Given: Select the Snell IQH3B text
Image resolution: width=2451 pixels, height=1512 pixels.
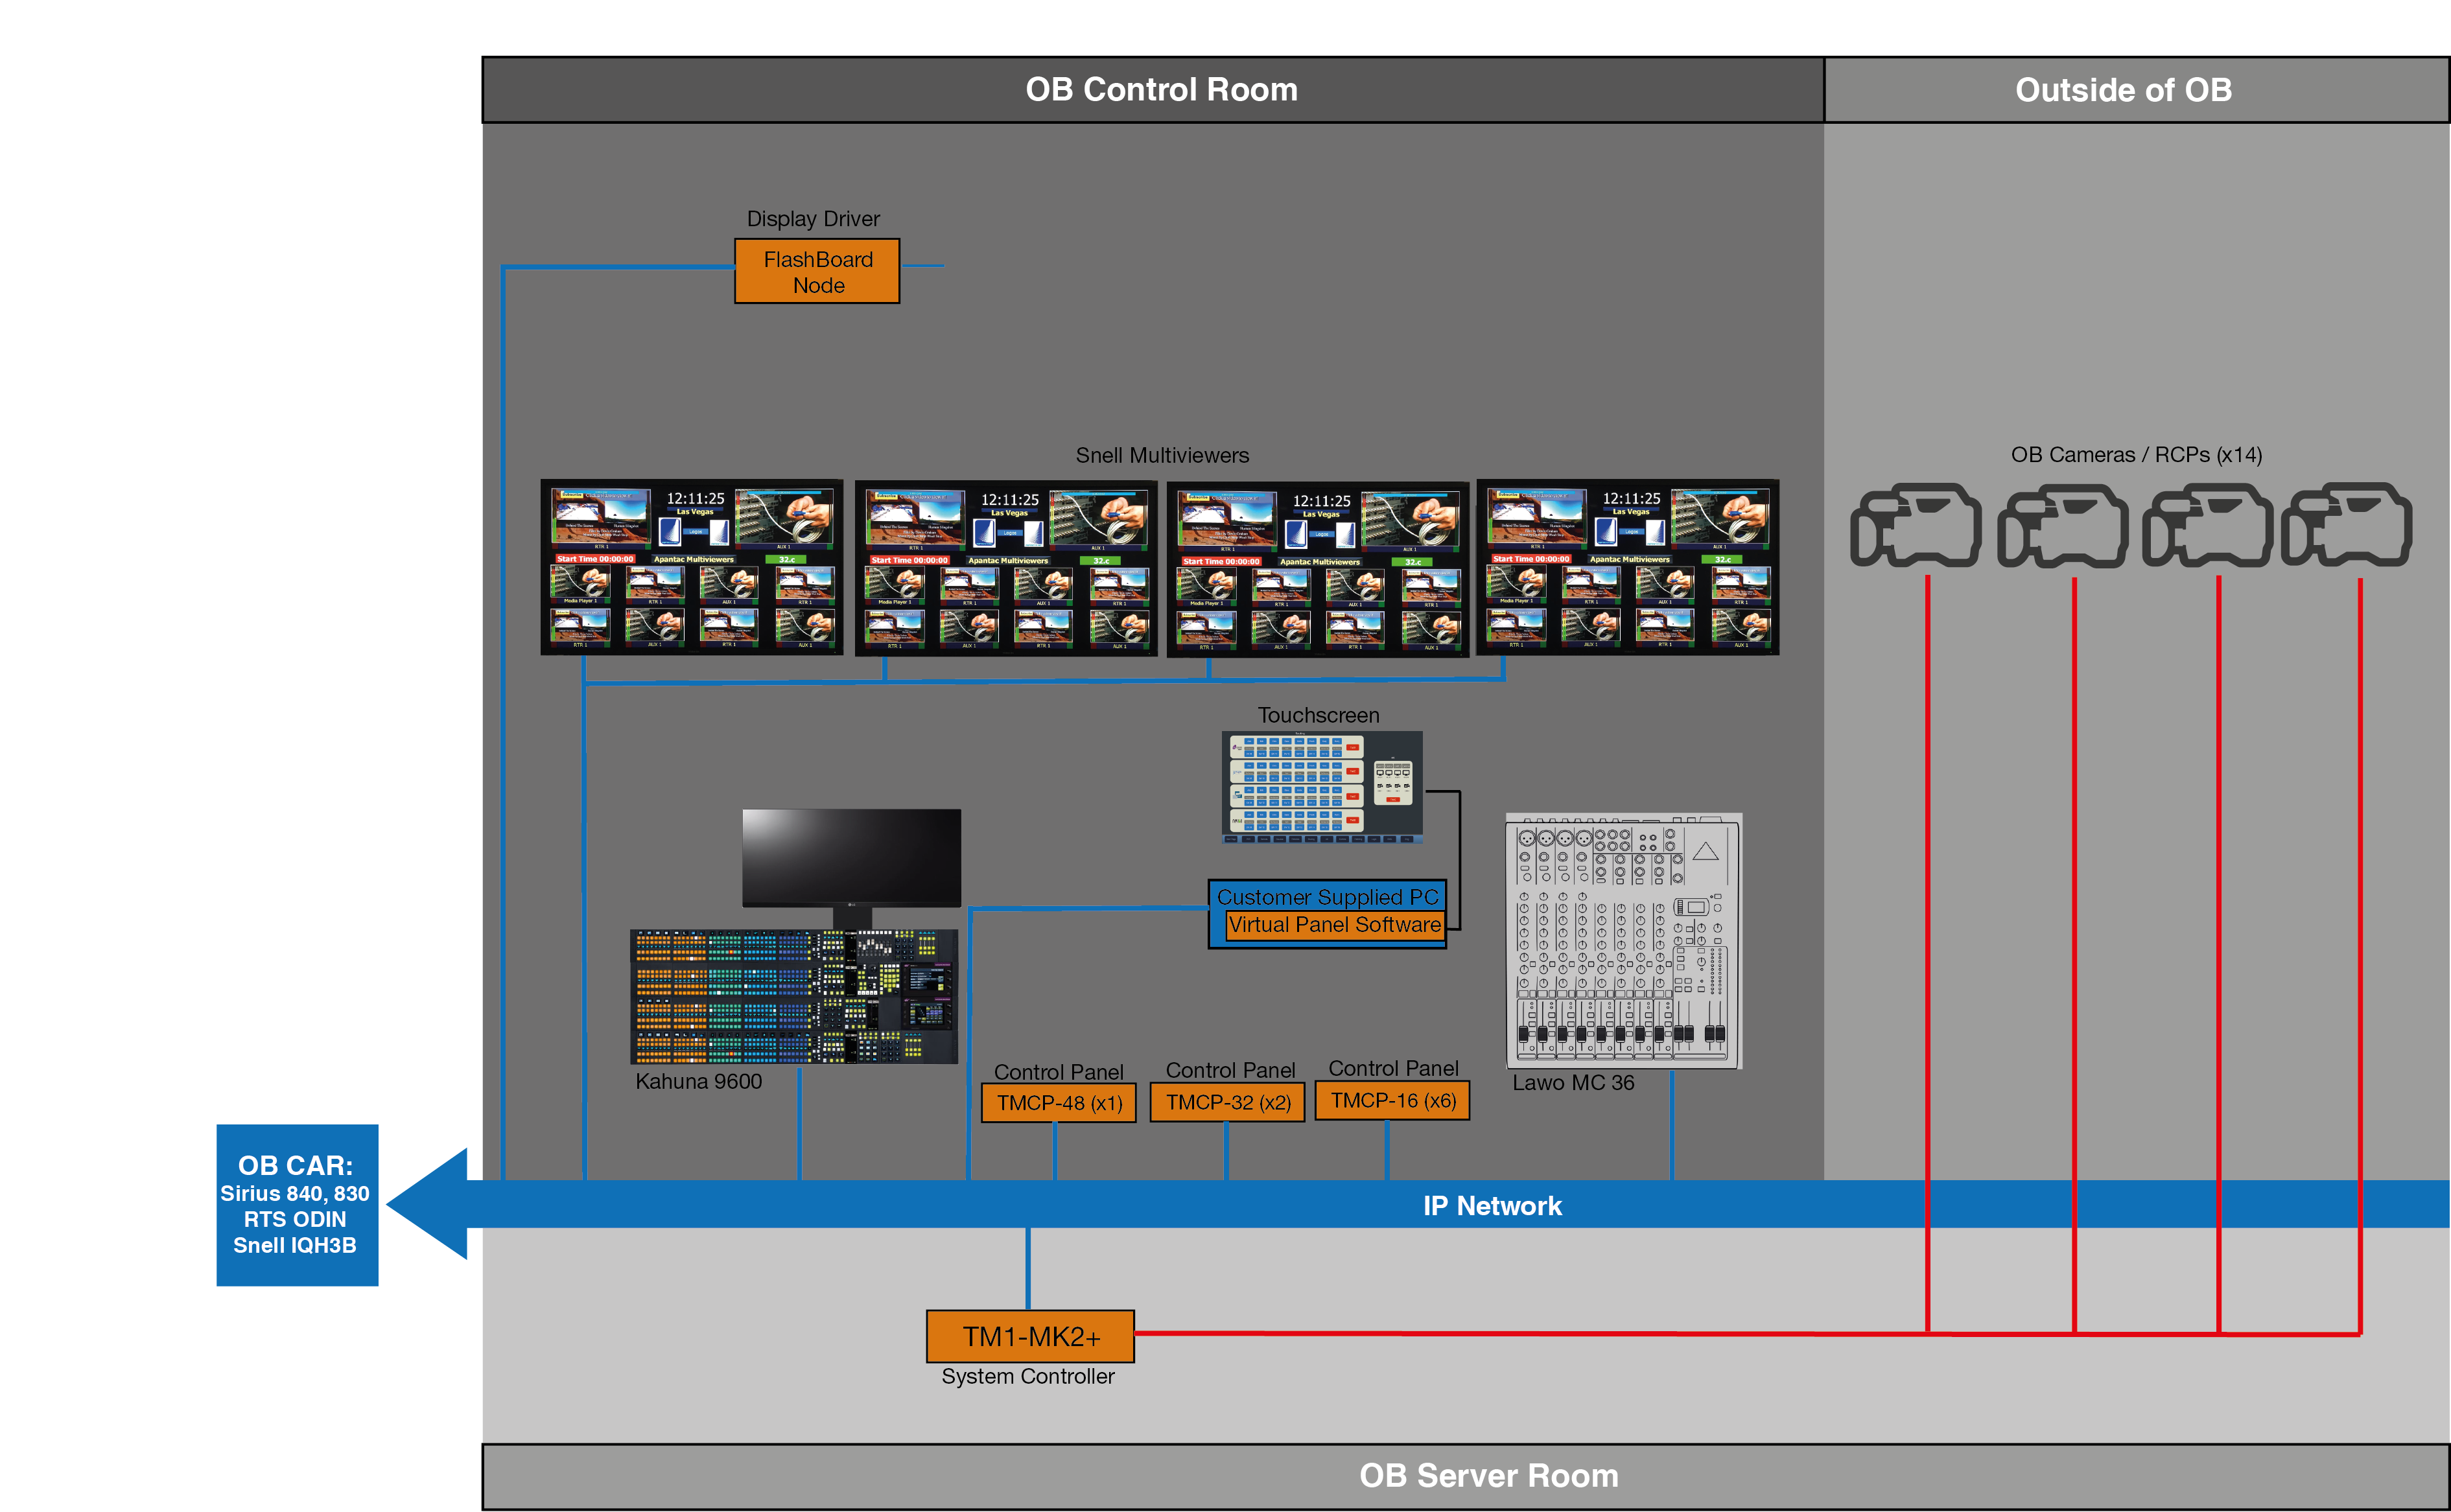Looking at the screenshot, I should pos(295,1246).
